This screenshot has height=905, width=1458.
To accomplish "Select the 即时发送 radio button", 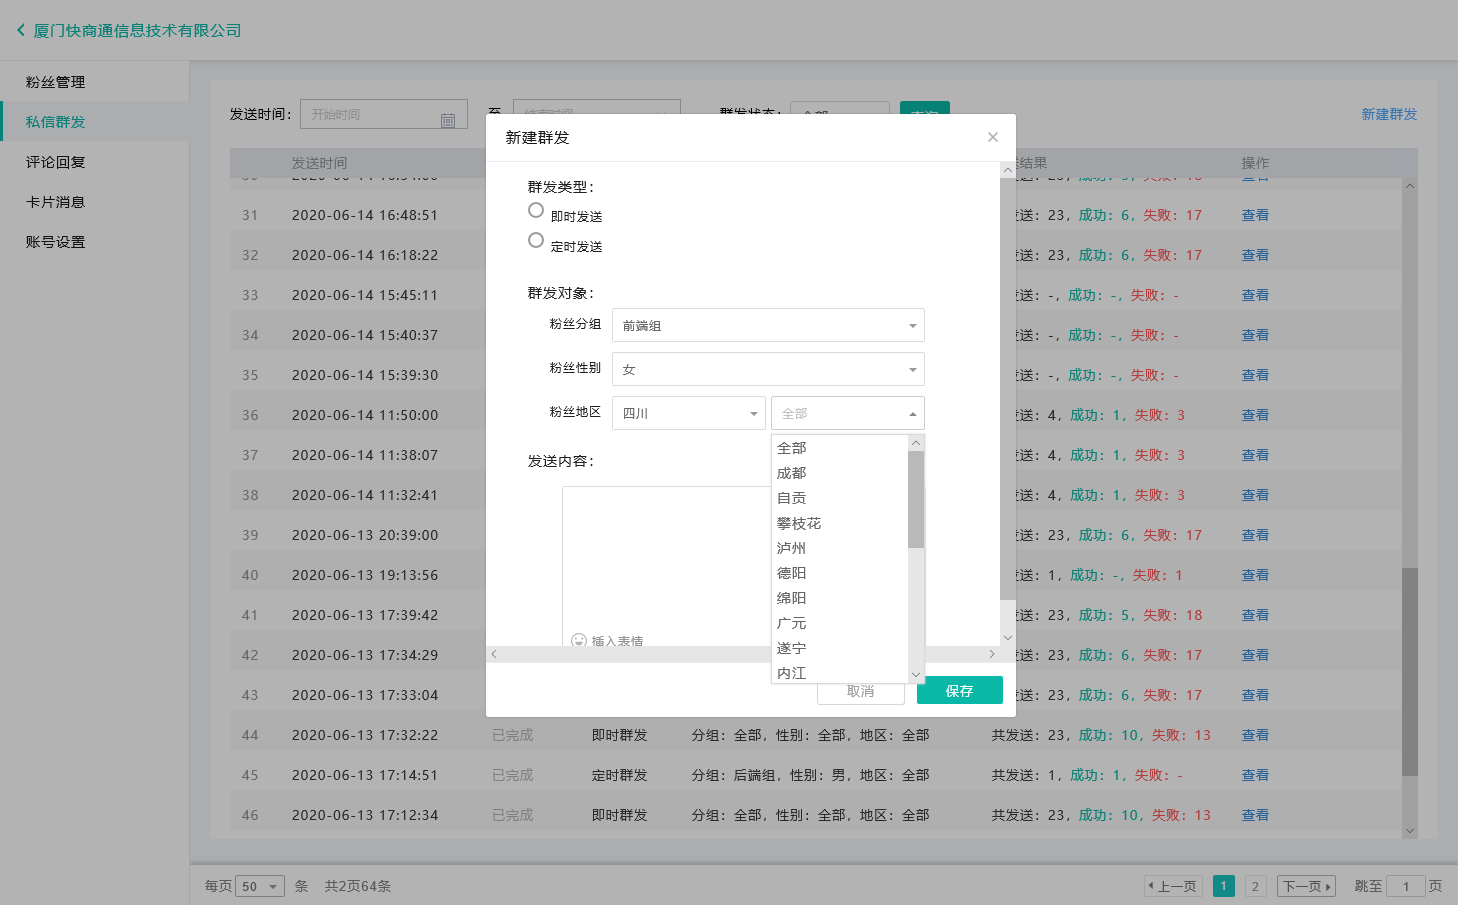I will pyautogui.click(x=536, y=210).
